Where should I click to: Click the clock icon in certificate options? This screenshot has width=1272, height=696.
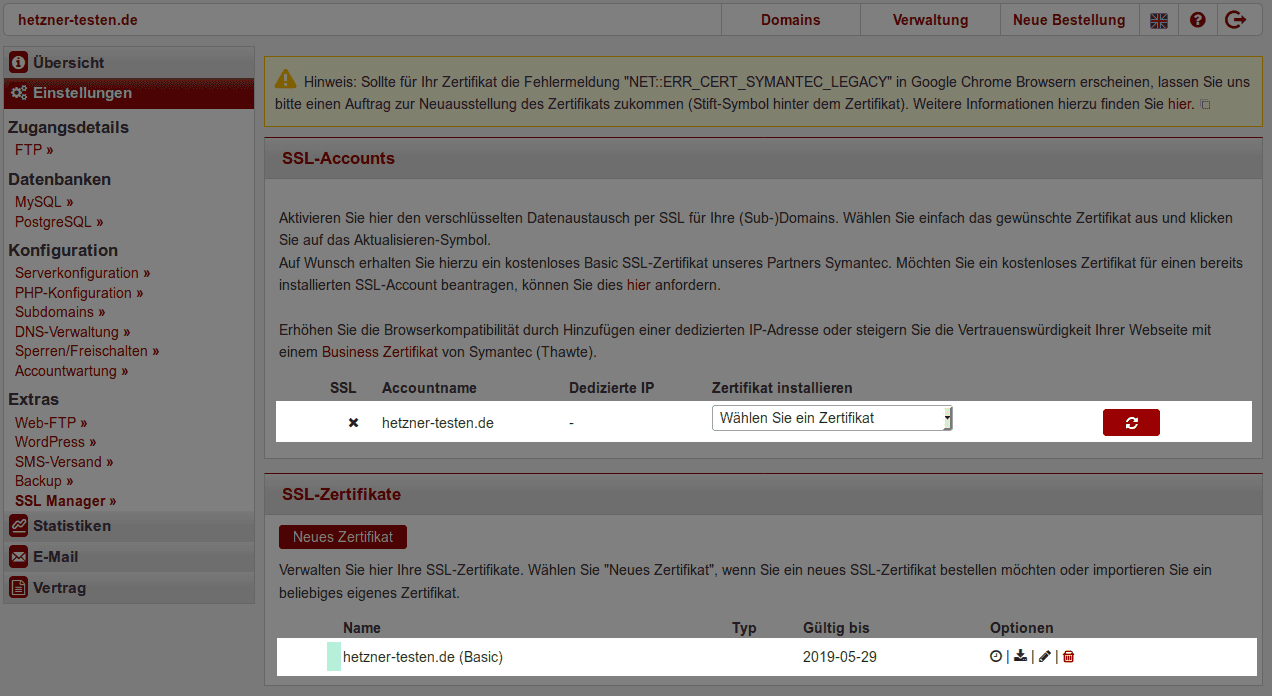(x=996, y=656)
